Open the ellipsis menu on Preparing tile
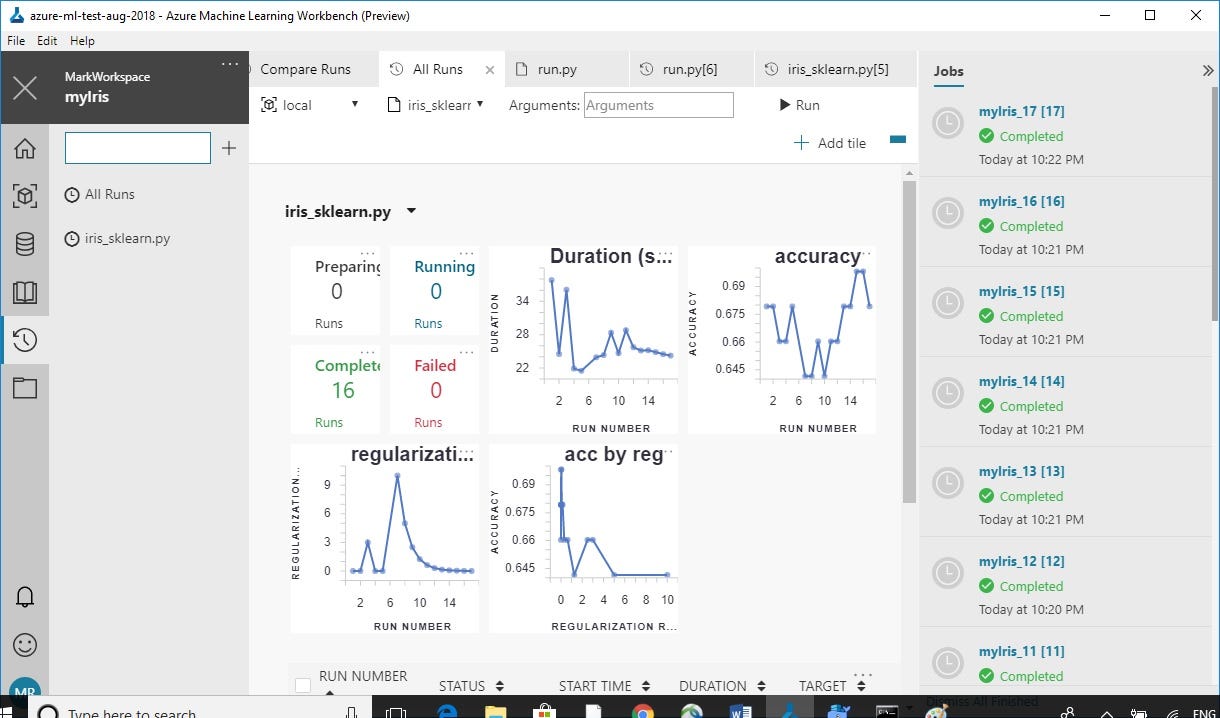Viewport: 1220px width, 718px height. (x=368, y=253)
